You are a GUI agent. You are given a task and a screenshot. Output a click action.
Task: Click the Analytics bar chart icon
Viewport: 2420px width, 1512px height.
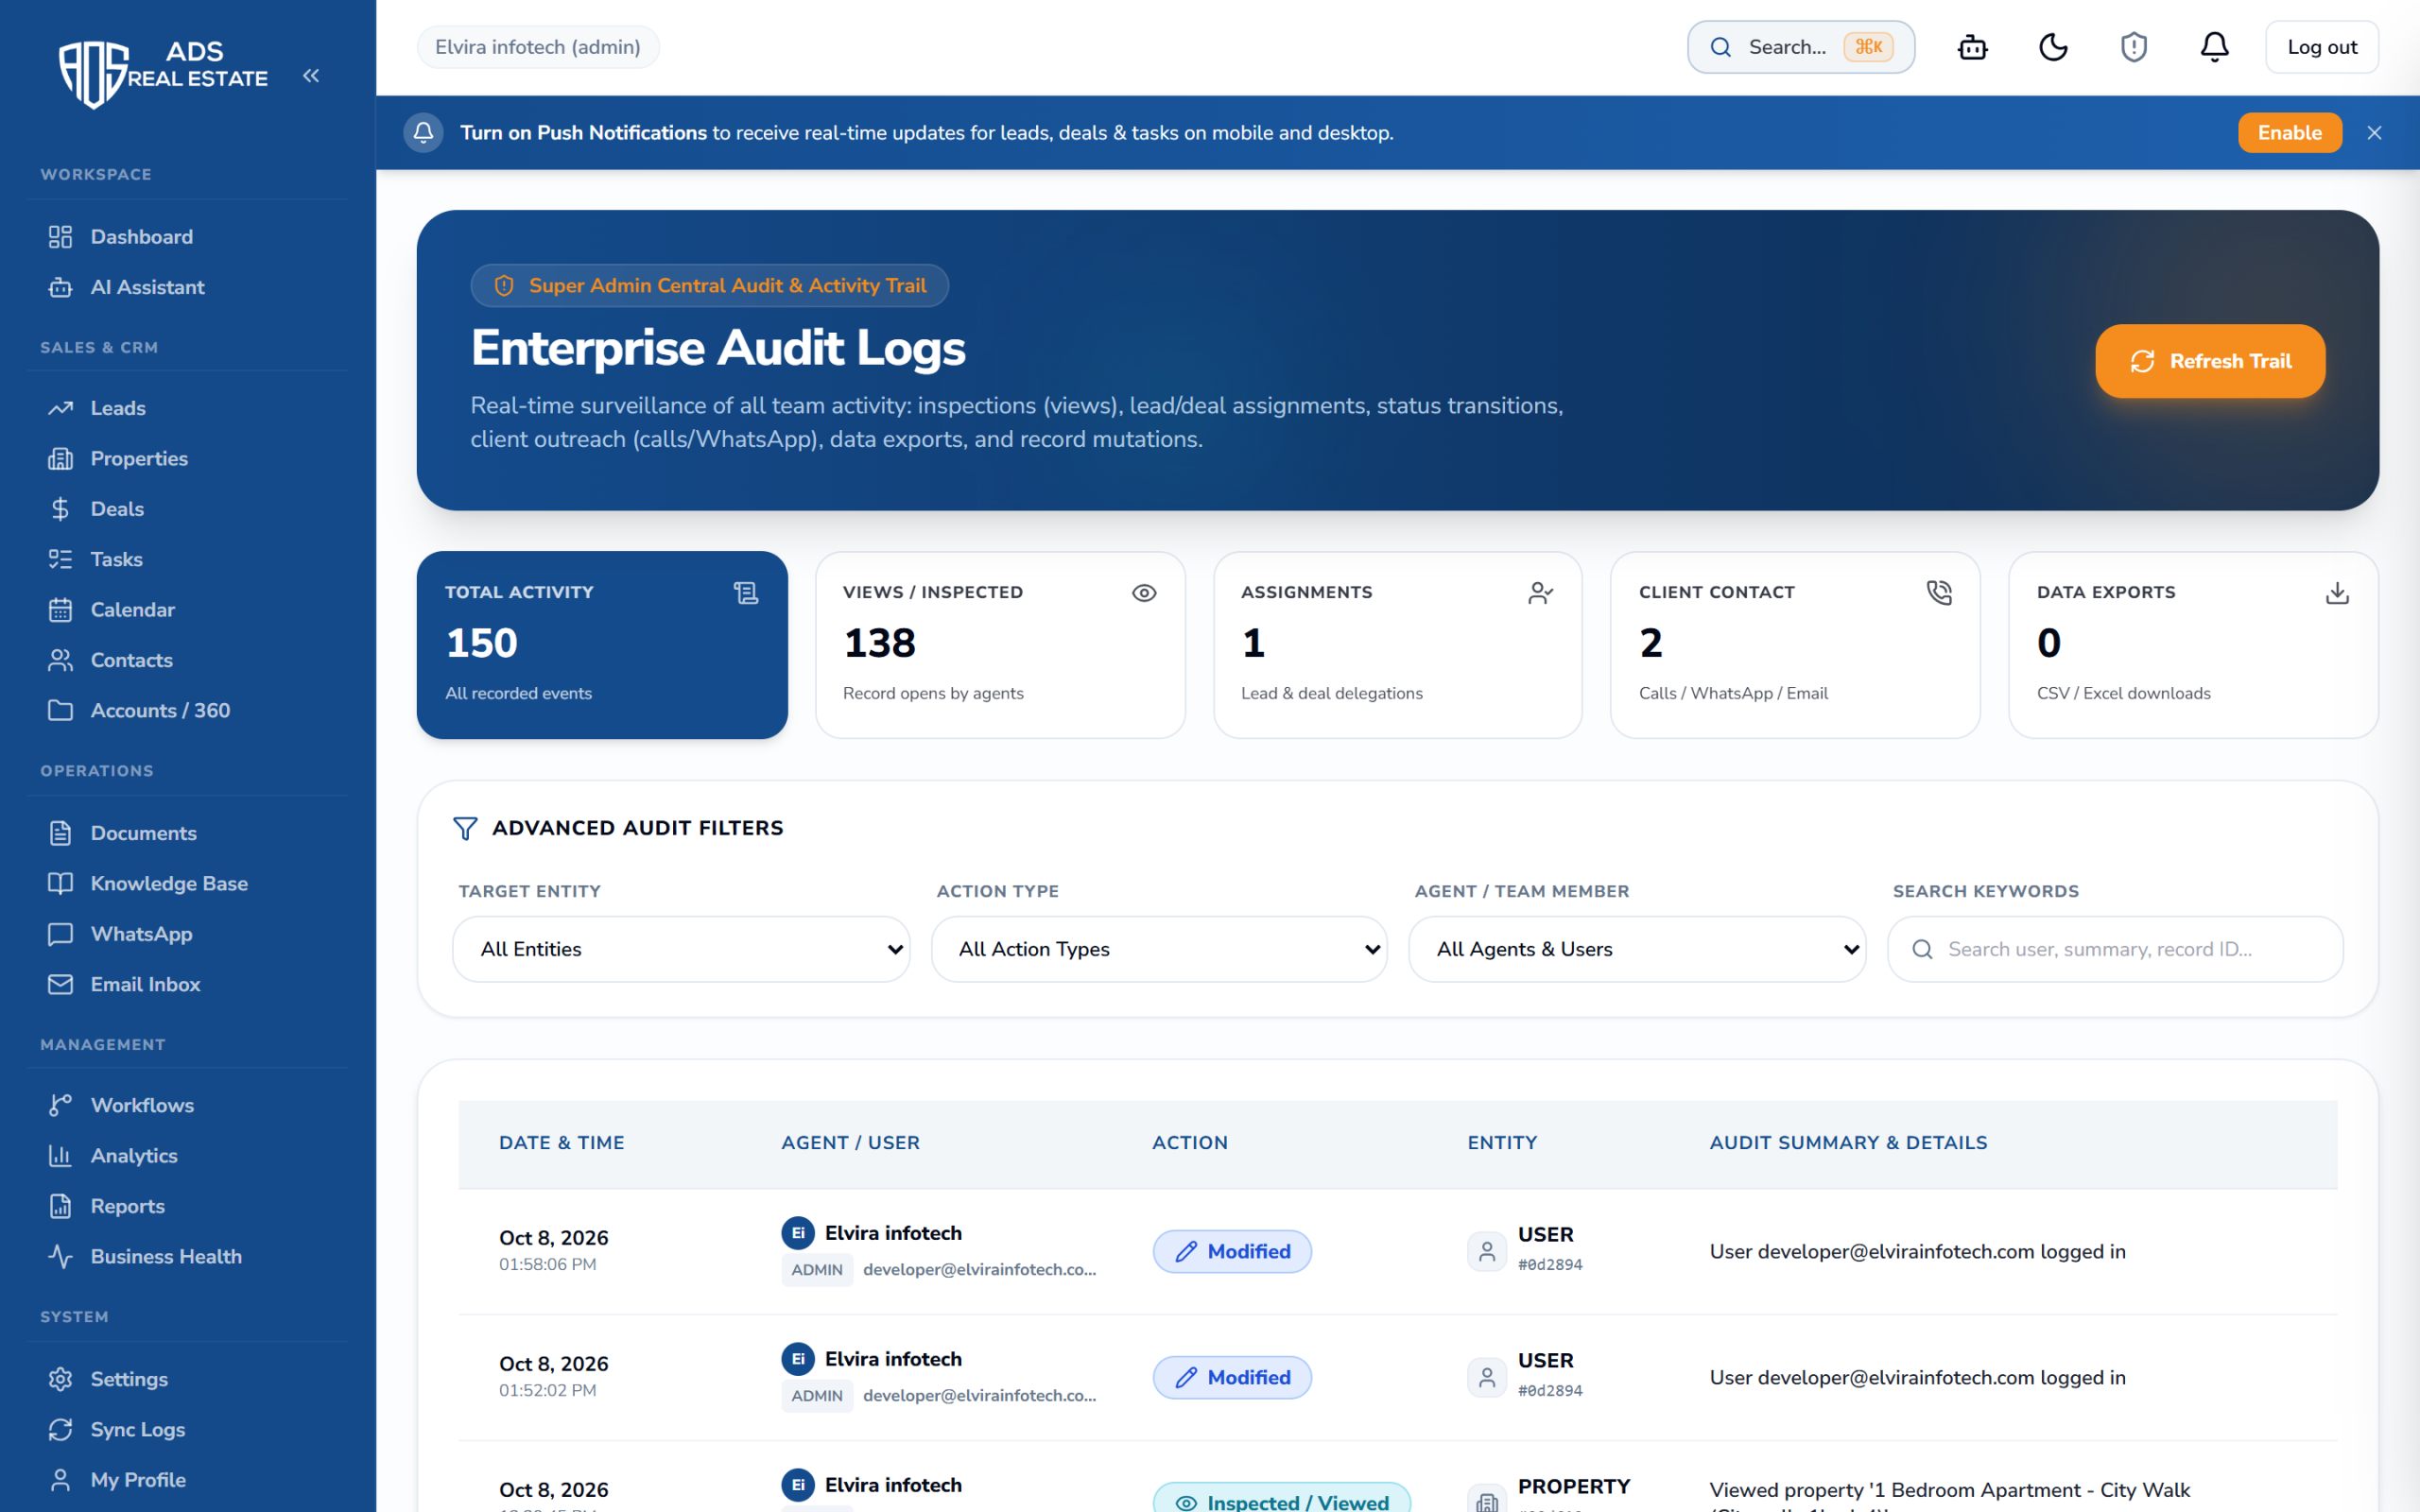60,1156
